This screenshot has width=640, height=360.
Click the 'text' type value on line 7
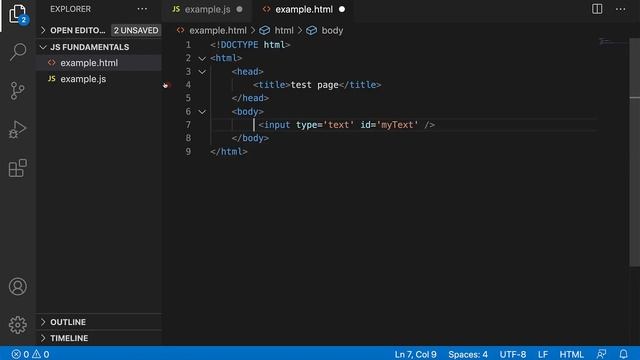[338, 125]
